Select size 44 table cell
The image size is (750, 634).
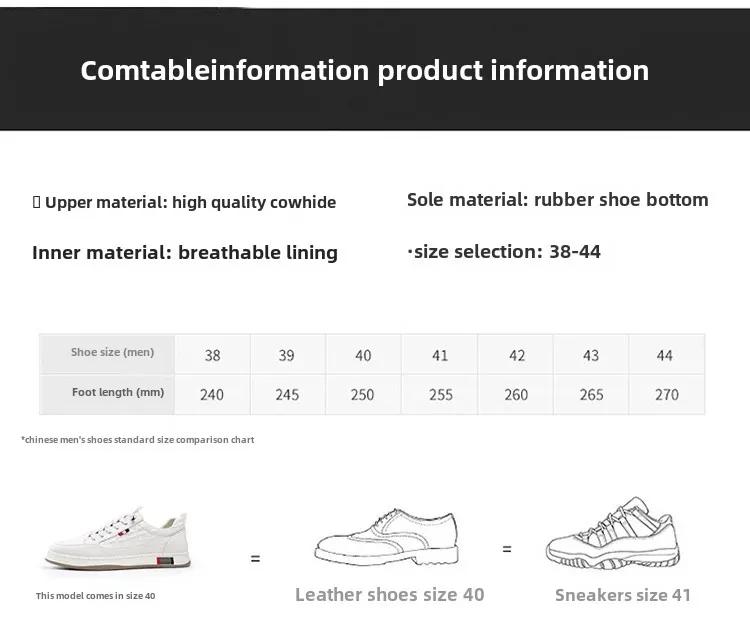coord(666,355)
